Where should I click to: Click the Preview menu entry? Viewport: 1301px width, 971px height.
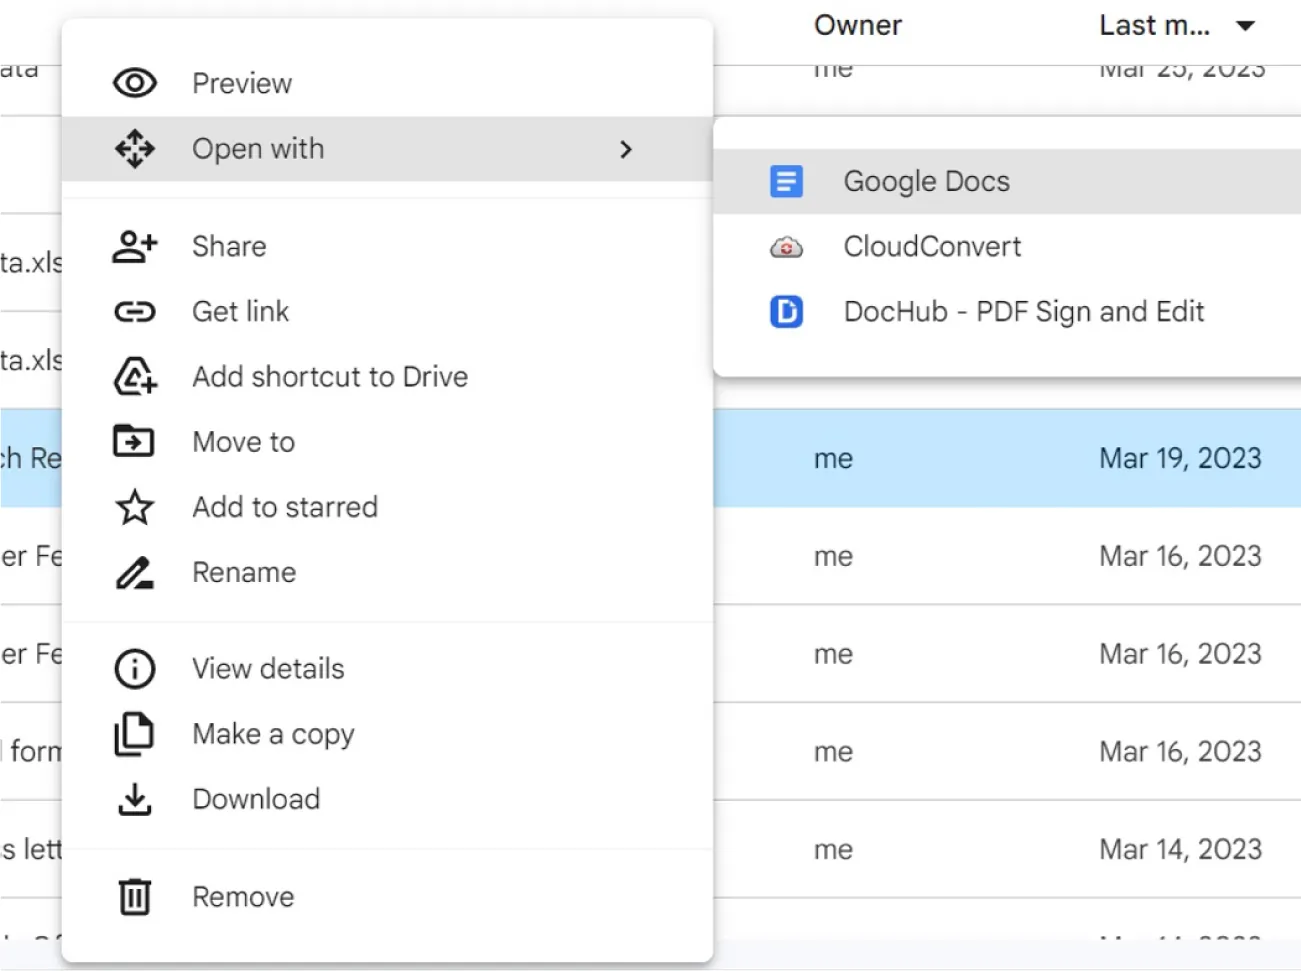[241, 83]
